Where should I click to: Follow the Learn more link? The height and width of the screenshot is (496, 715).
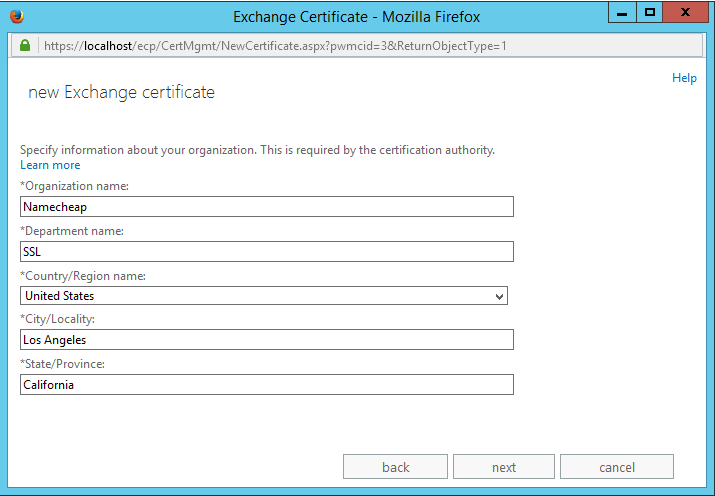click(x=50, y=165)
